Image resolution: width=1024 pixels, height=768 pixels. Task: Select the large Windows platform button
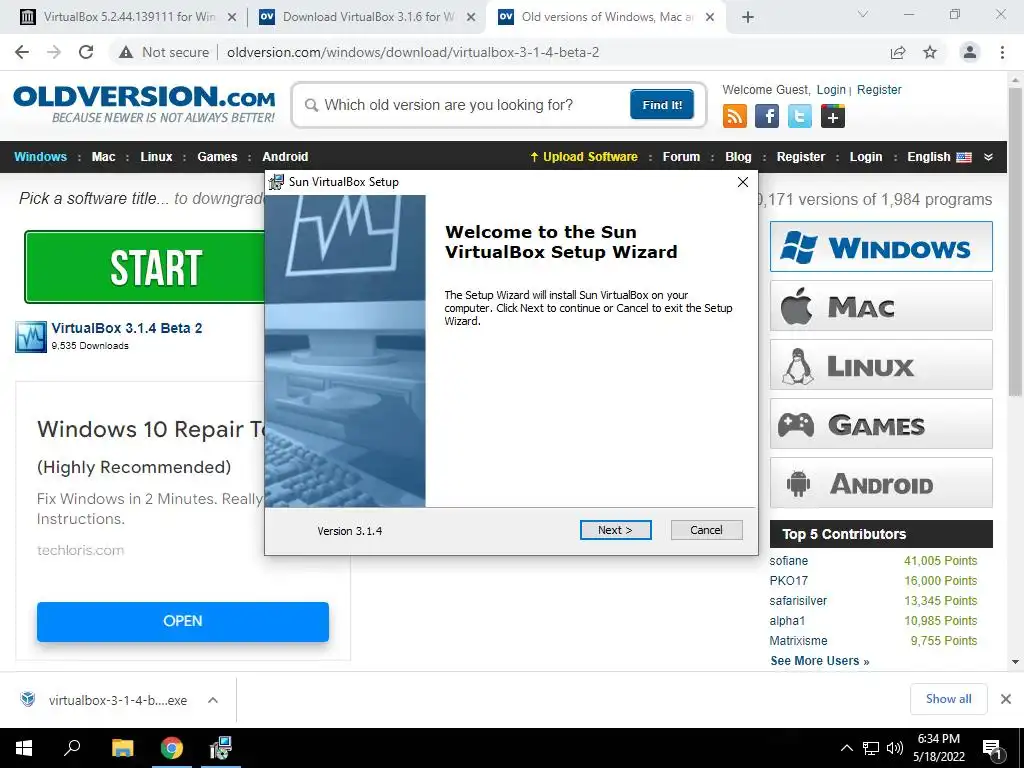(881, 246)
